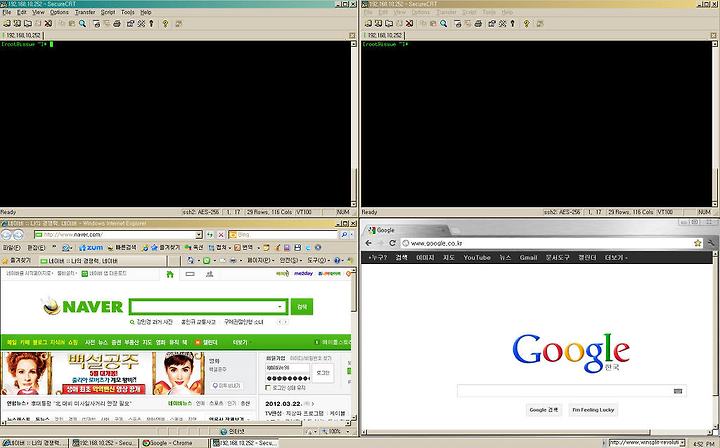Viewport: 720px width, 448px height.
Task: Click Disconnect icon in right SecureCRT toolbar
Action: pyautogui.click(x=410, y=23)
